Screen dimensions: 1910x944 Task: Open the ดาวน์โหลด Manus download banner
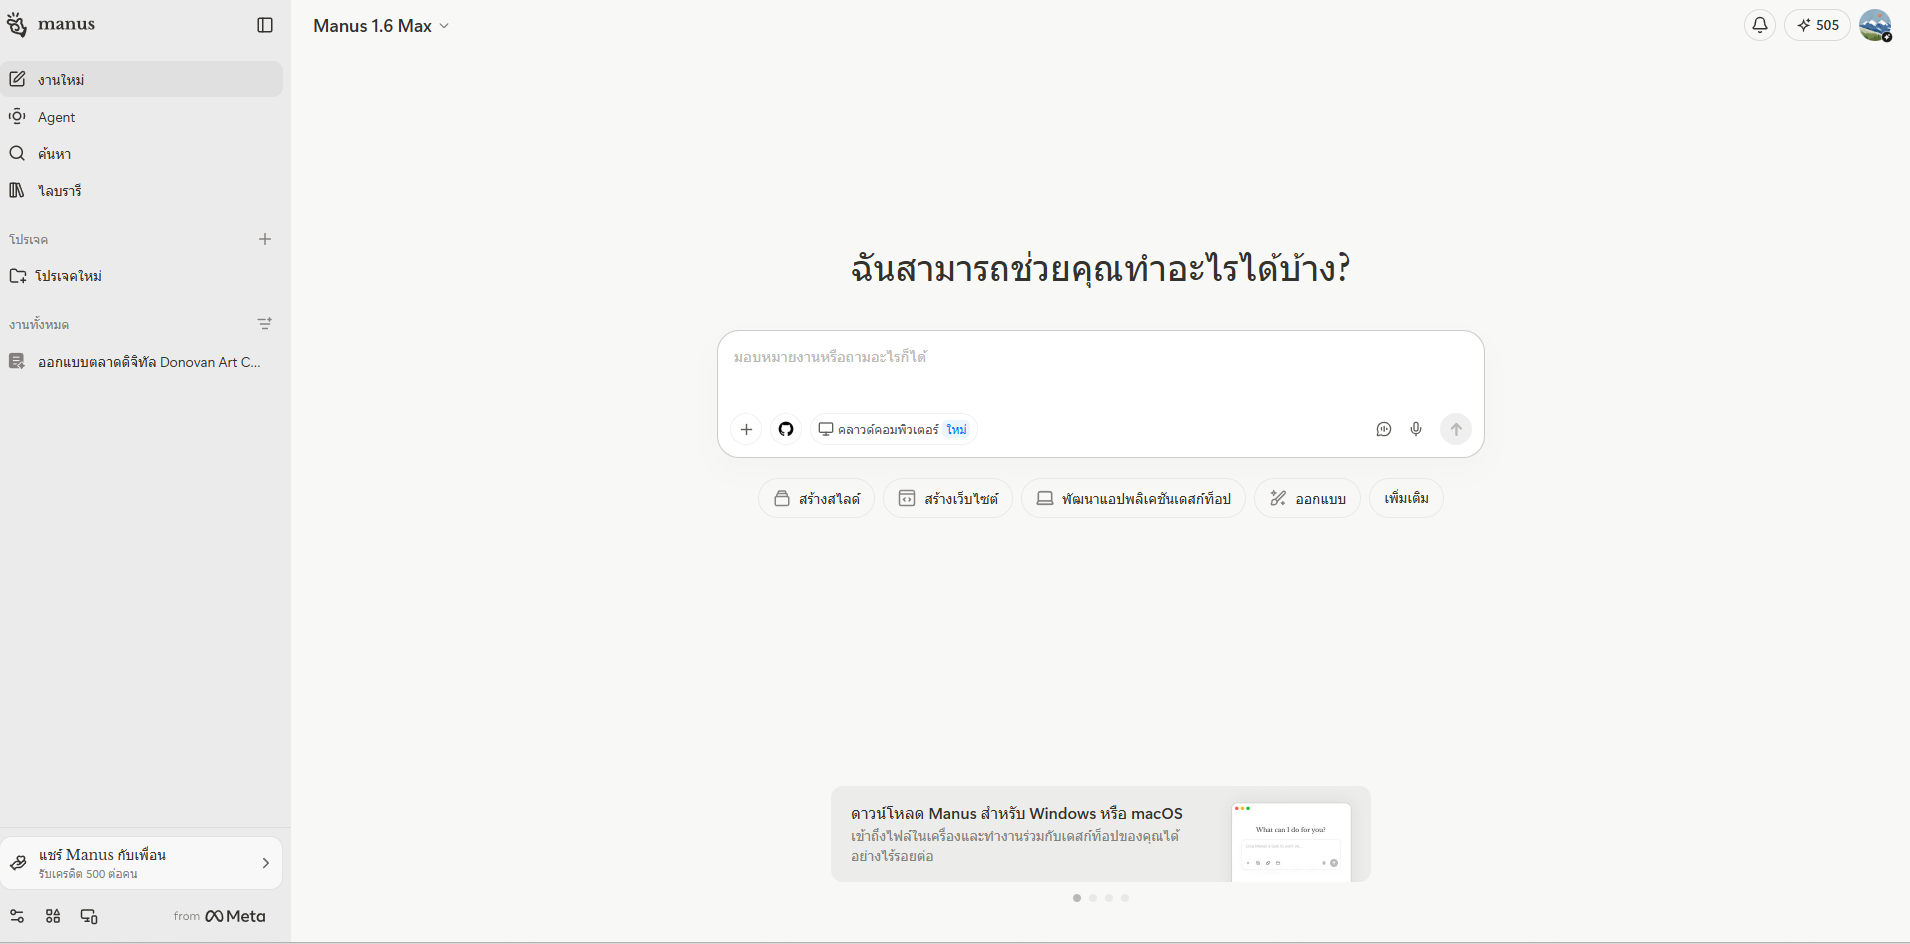coord(1101,834)
